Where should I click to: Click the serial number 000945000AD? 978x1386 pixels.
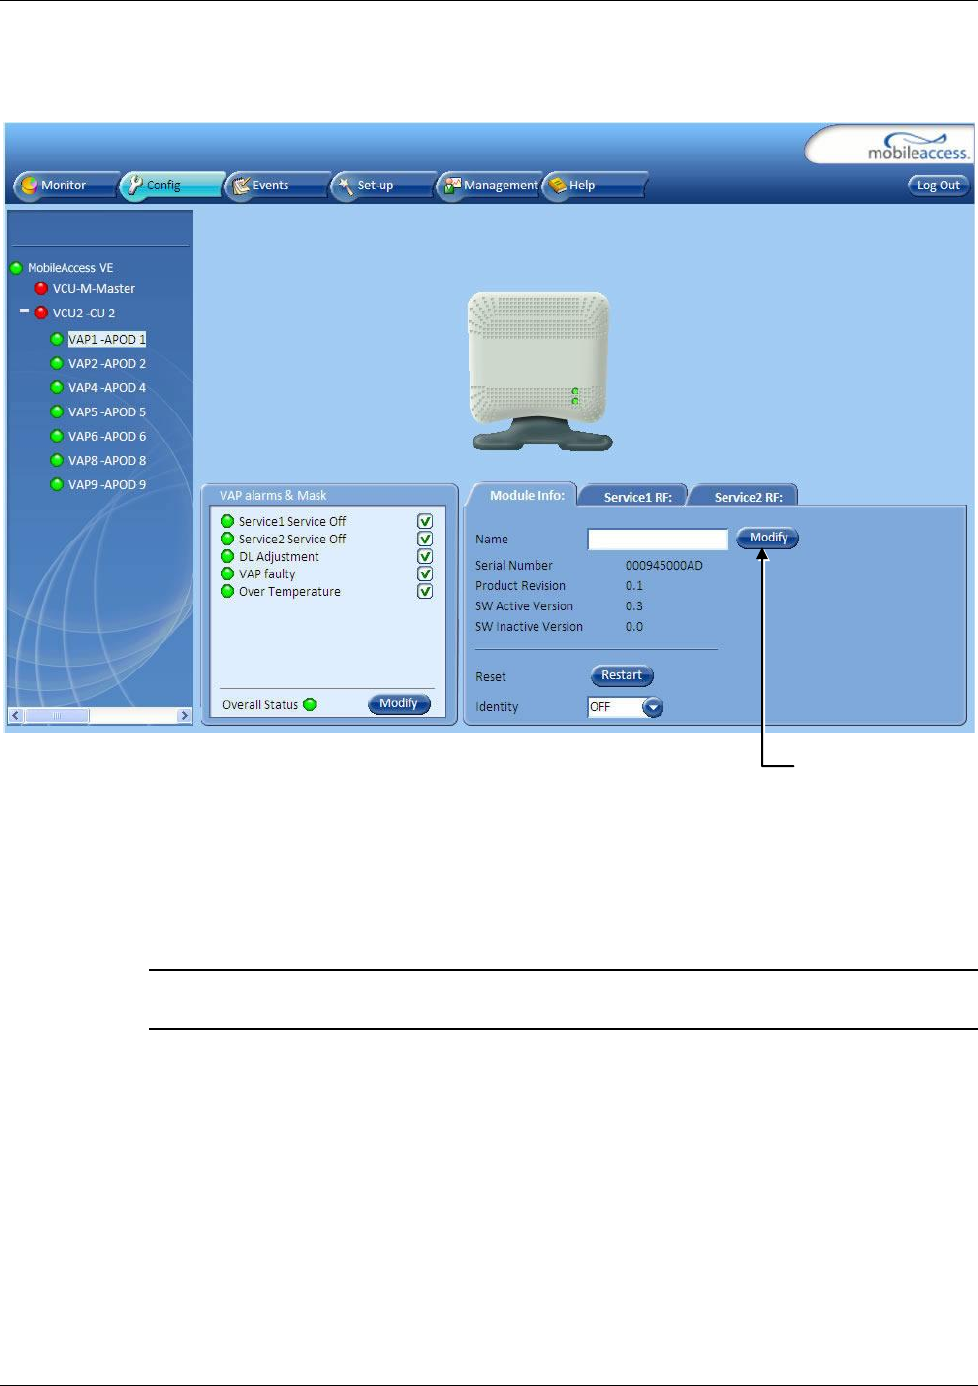coord(664,566)
